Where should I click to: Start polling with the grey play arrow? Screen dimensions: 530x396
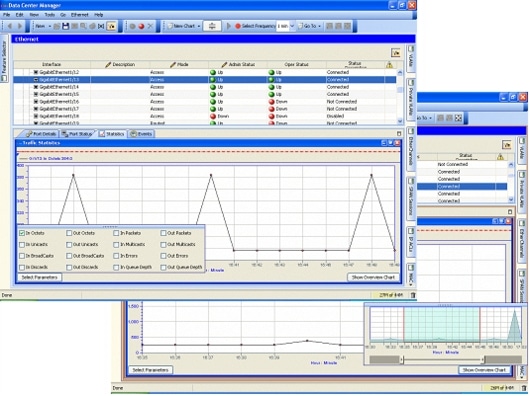coord(229,26)
